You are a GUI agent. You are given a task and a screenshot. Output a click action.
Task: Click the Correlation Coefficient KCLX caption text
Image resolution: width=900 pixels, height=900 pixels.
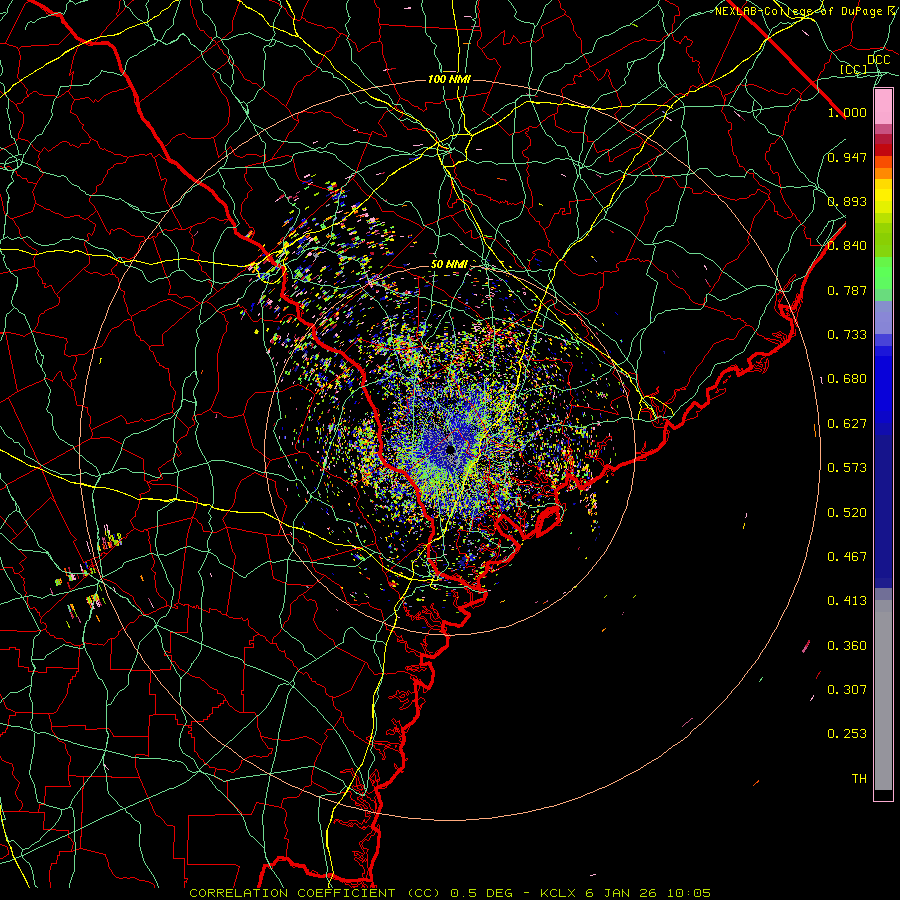[x=450, y=893]
